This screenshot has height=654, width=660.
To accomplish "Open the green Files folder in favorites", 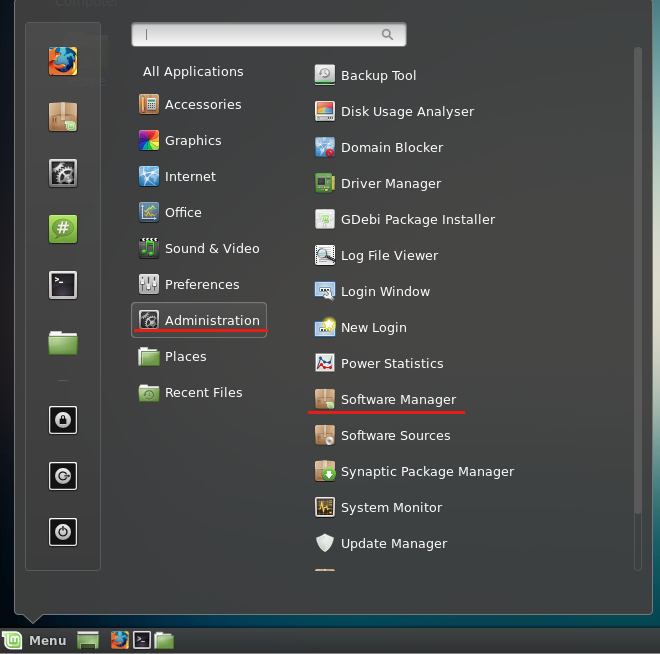I will [63, 342].
